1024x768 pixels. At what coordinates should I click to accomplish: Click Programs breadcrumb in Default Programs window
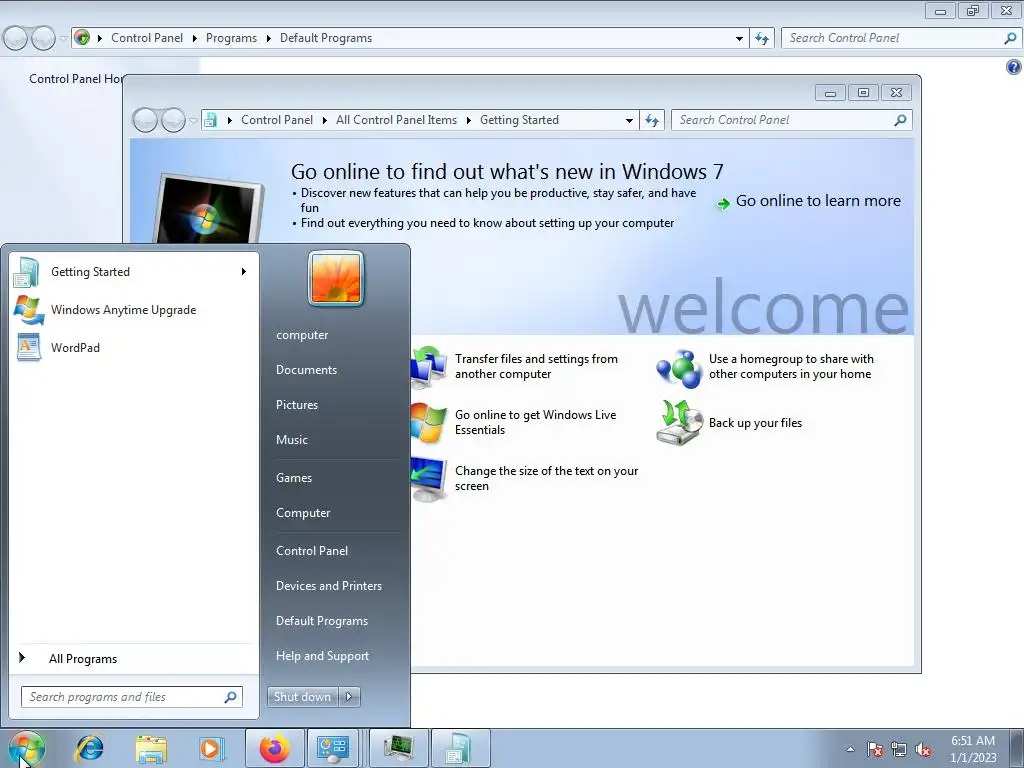pyautogui.click(x=231, y=38)
